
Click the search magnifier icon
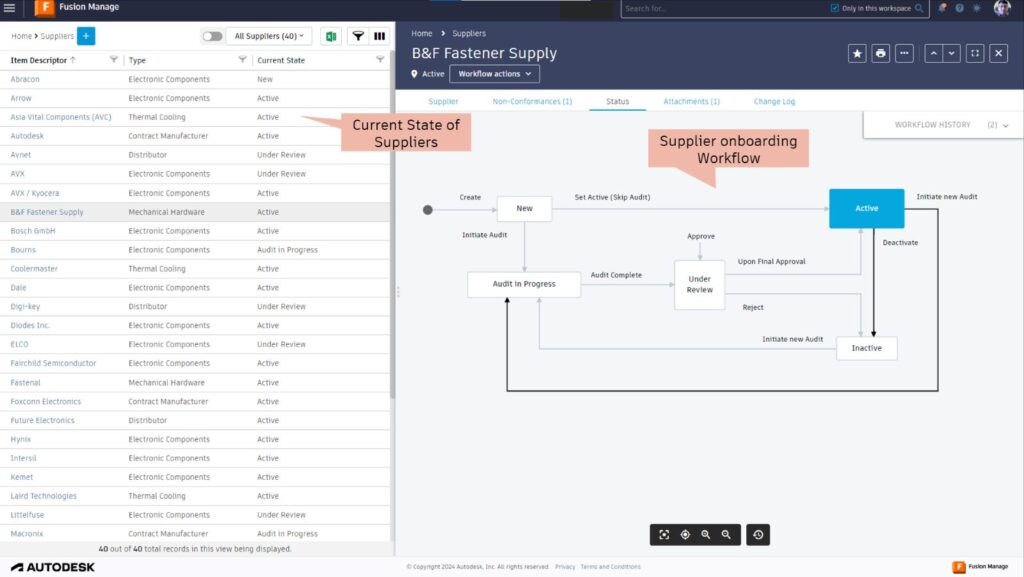919,8
